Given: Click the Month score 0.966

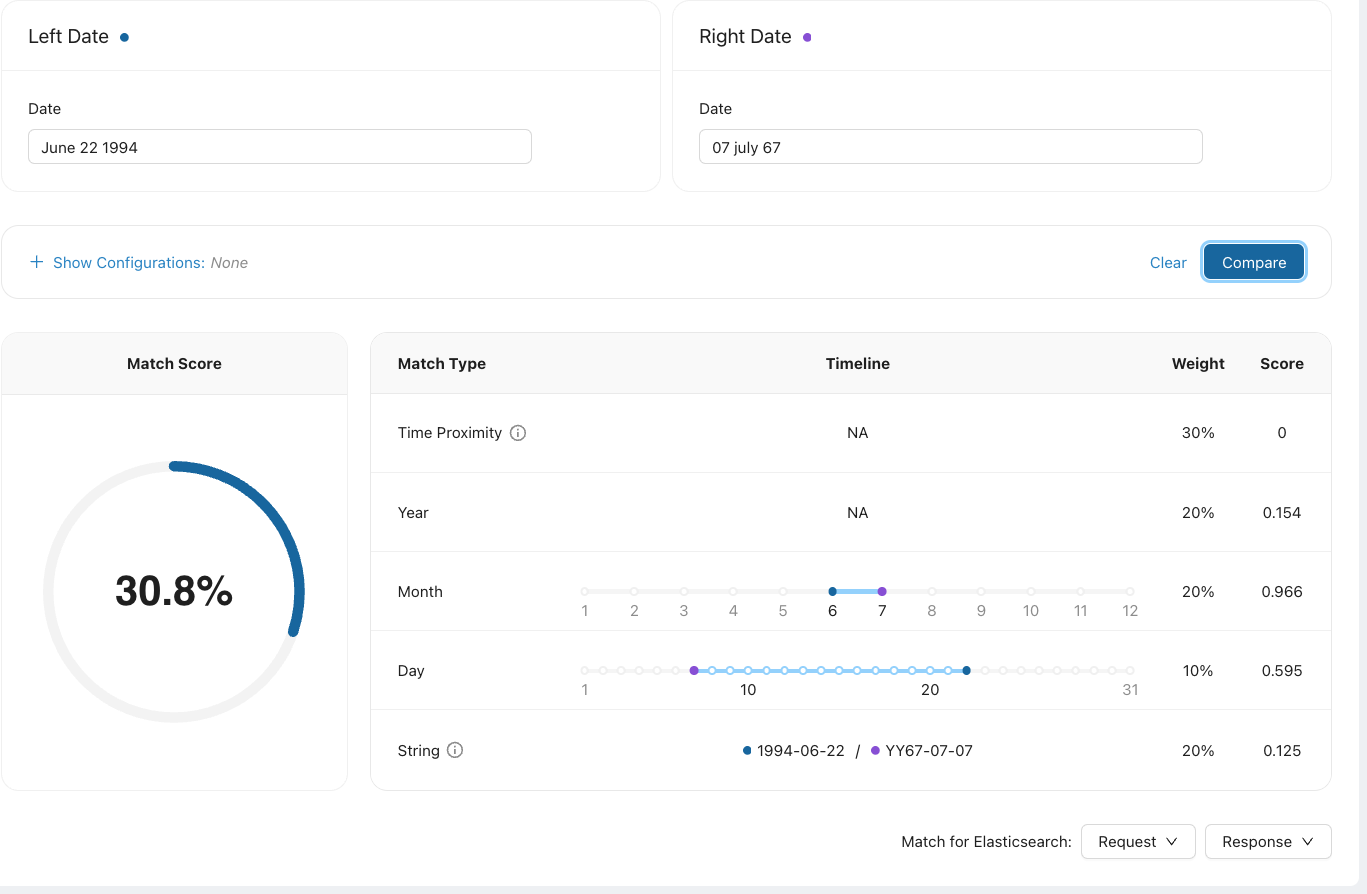Looking at the screenshot, I should pos(1282,592).
